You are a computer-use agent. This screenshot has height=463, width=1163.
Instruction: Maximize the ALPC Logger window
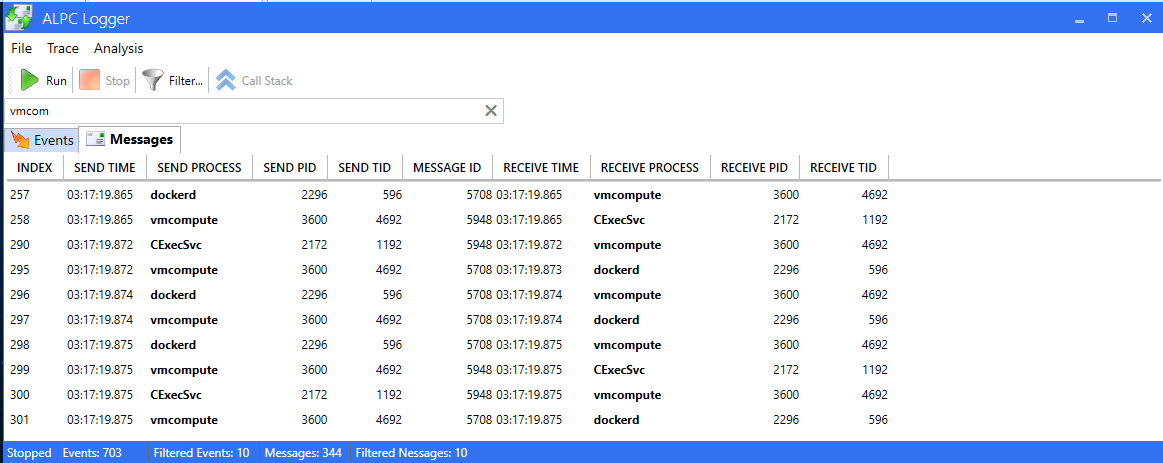pyautogui.click(x=1113, y=19)
